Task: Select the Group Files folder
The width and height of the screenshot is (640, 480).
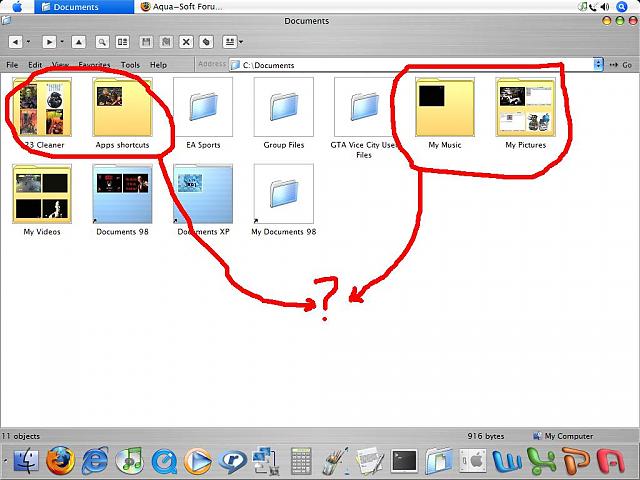Action: (284, 113)
